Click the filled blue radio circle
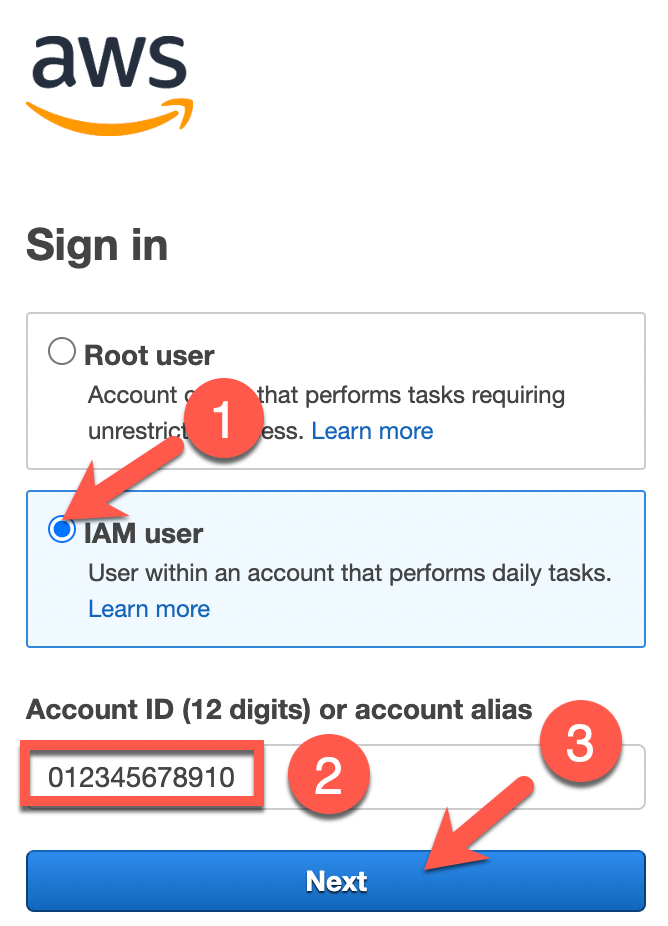Screen dimensions: 668x926 coord(61,531)
